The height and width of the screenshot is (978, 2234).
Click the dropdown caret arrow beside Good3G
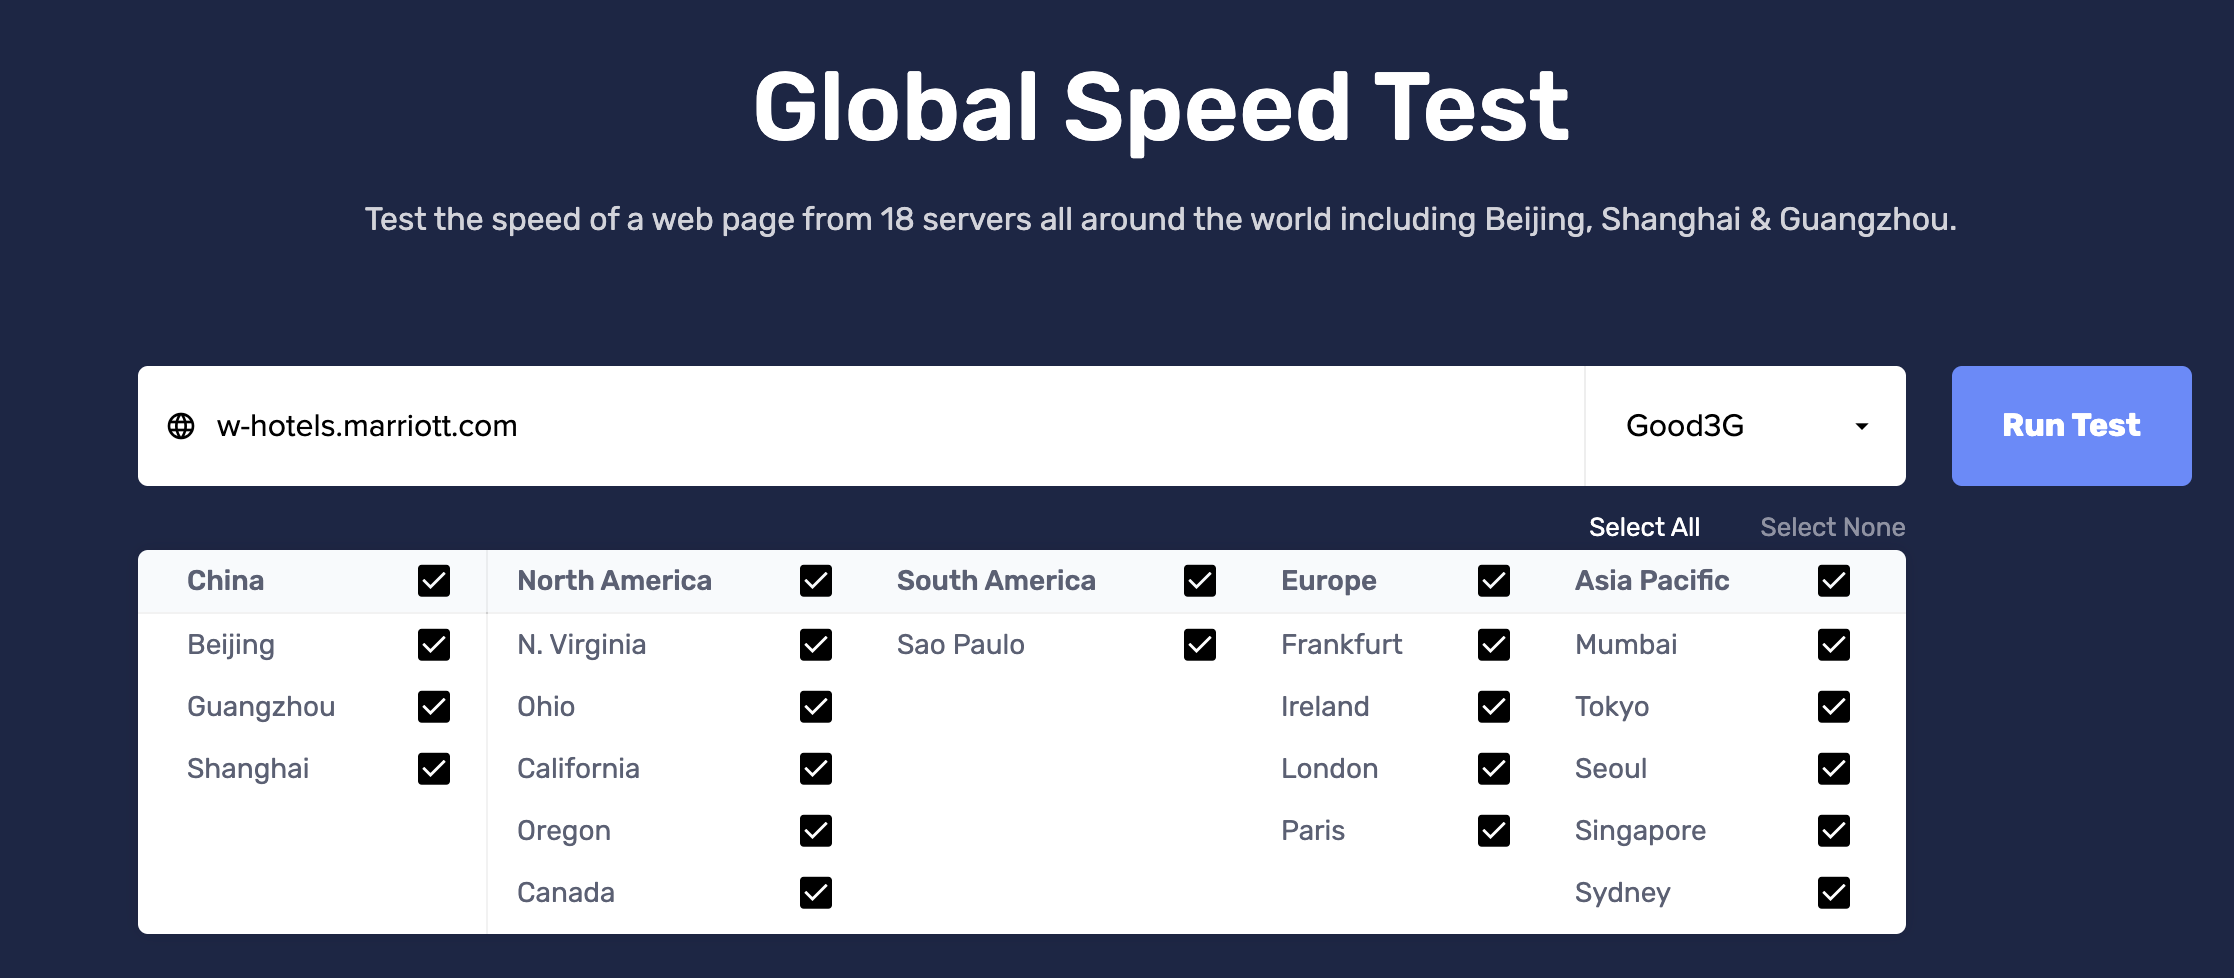tap(1861, 427)
